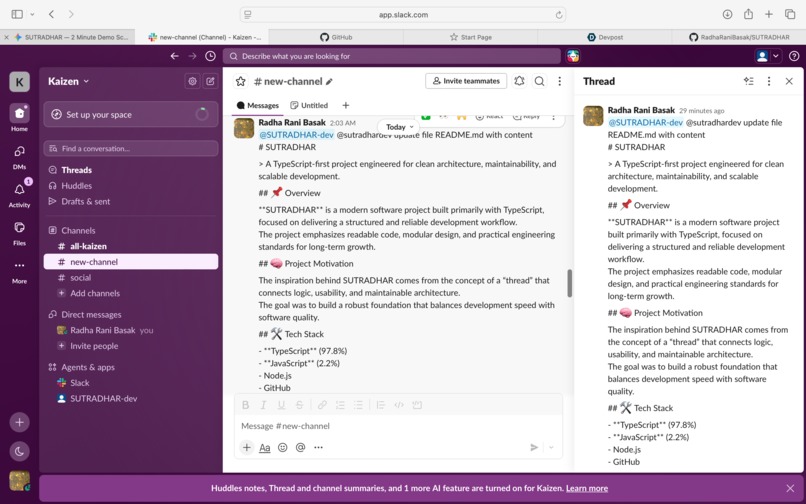Viewport: 806px width, 504px height.
Task: Open Slack history clock
Action: pos(210,56)
